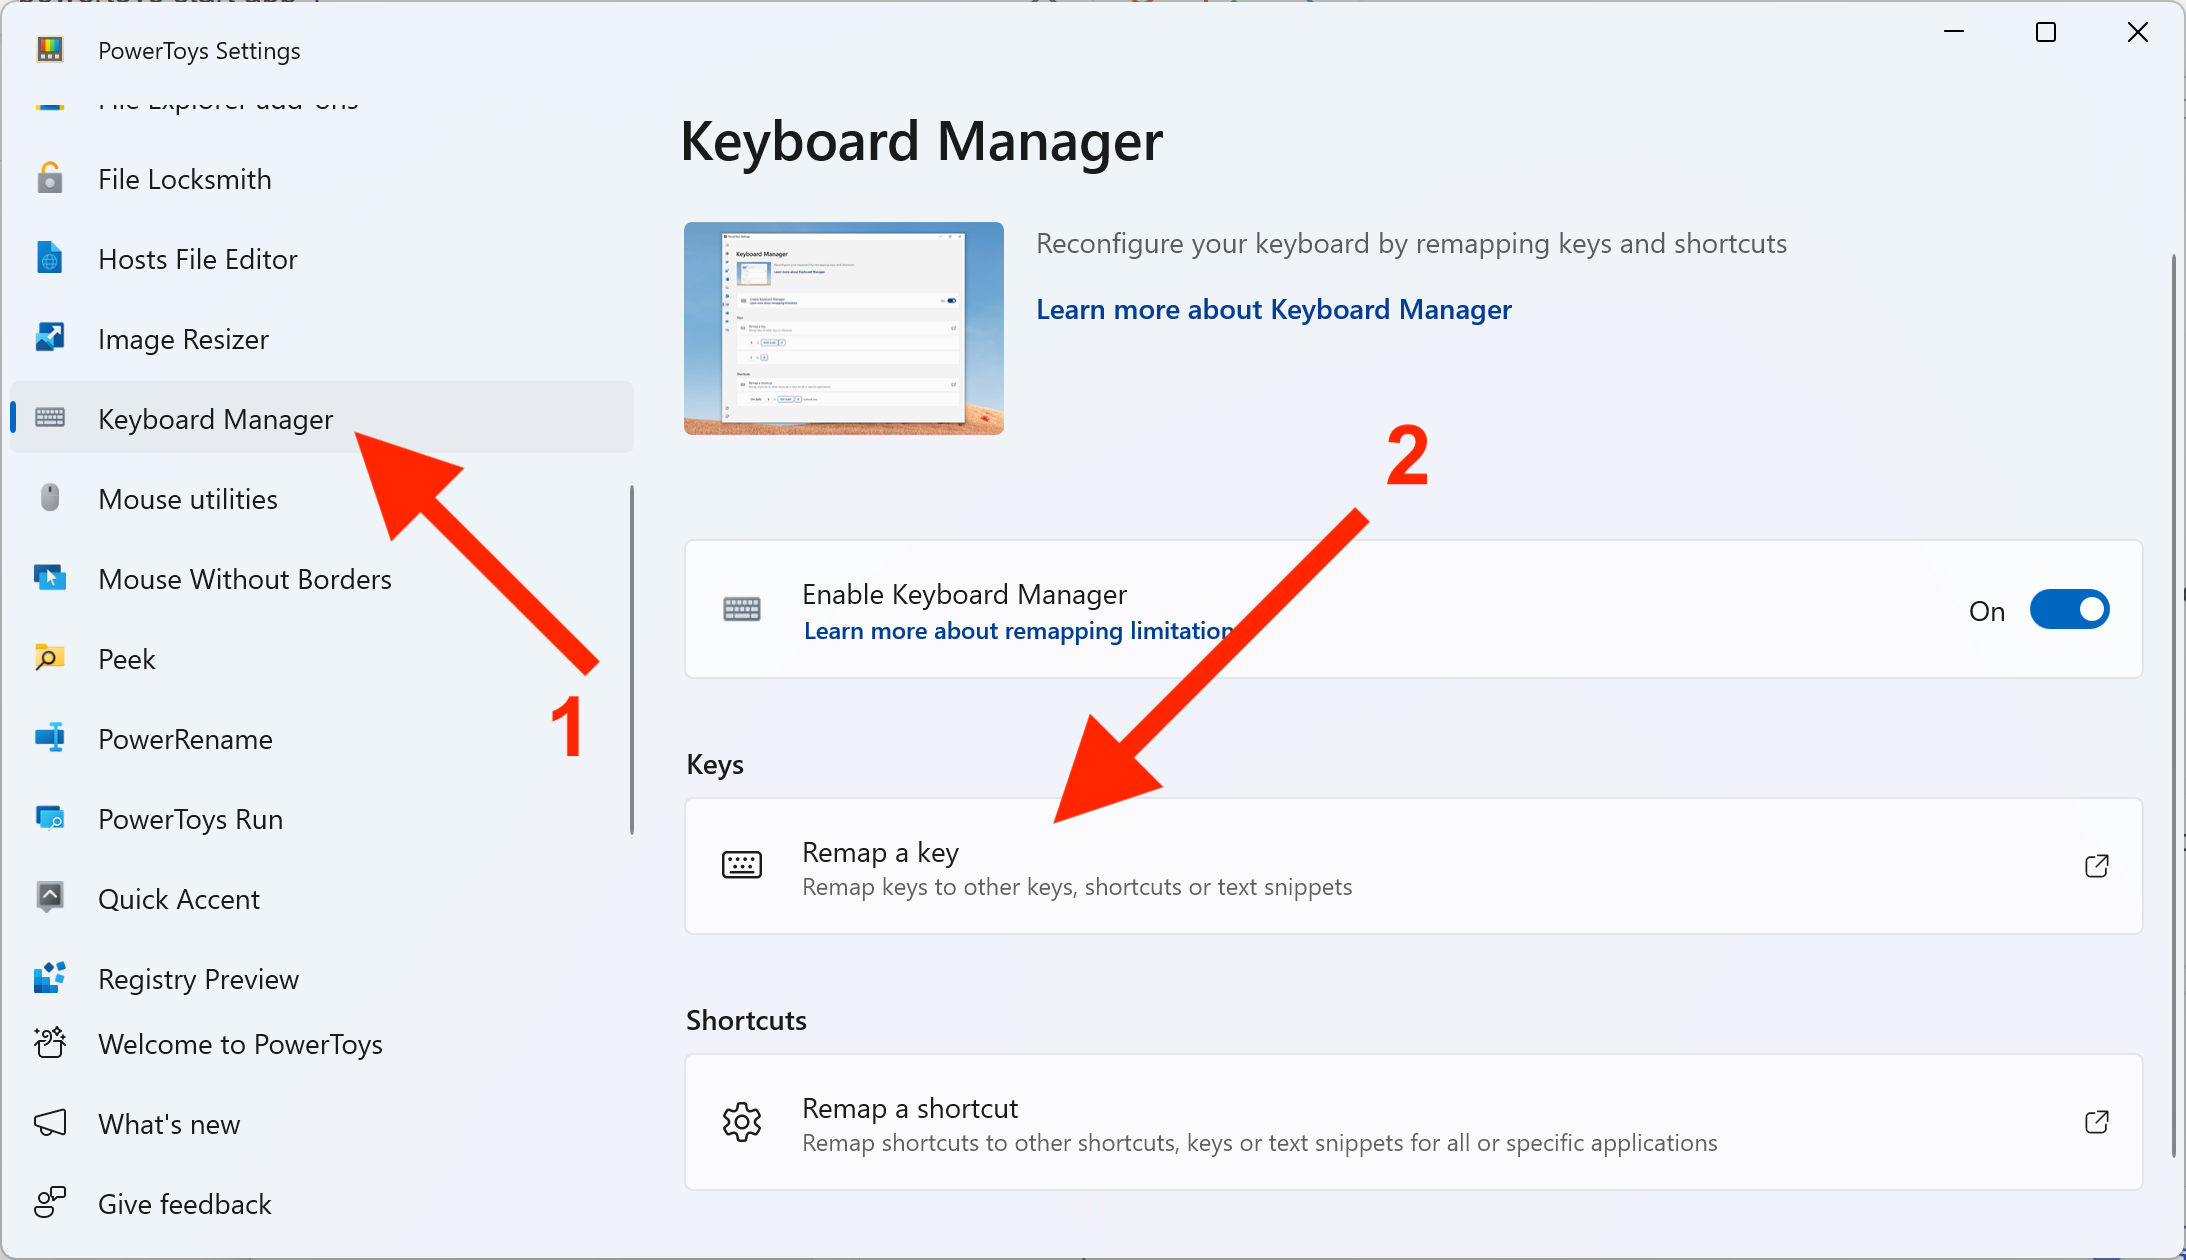This screenshot has width=2186, height=1260.
Task: Click the Enable Keyboard Manager label text
Action: [964, 594]
